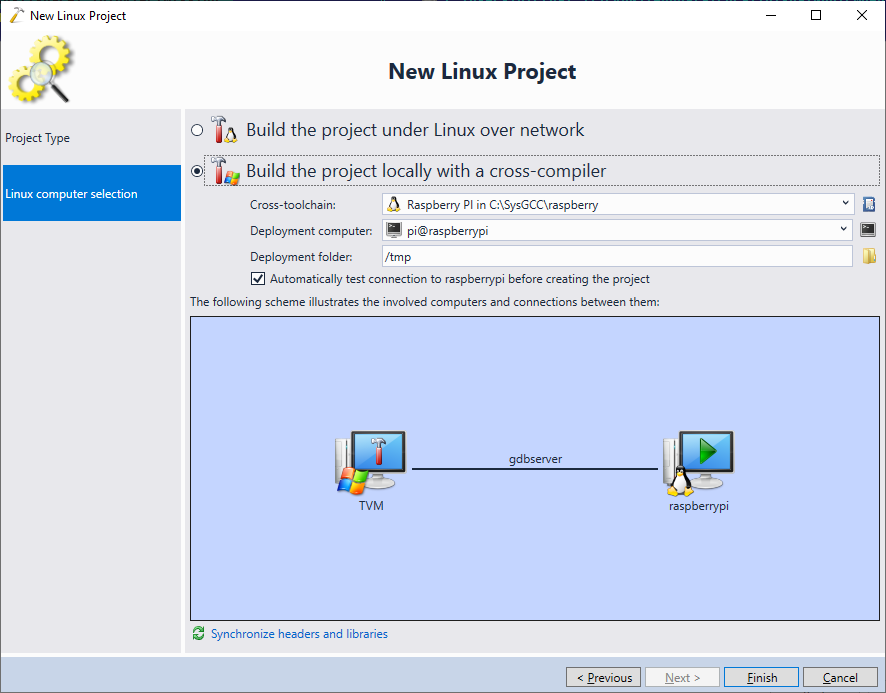Click the hammer and Windows icon for cross-compiler

[x=225, y=171]
